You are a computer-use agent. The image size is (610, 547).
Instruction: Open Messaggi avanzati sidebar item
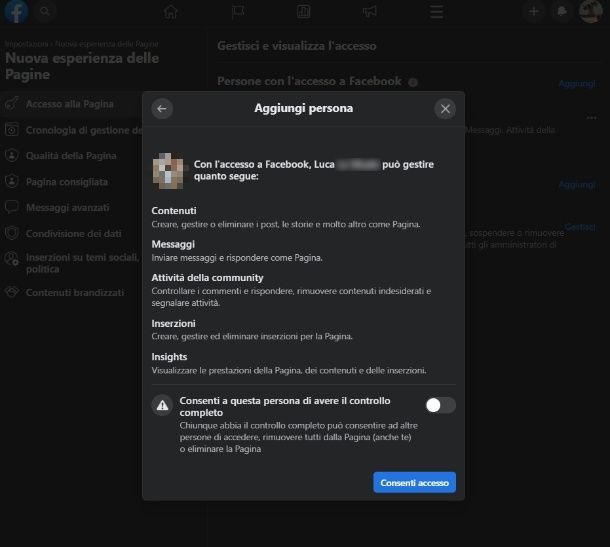point(72,207)
